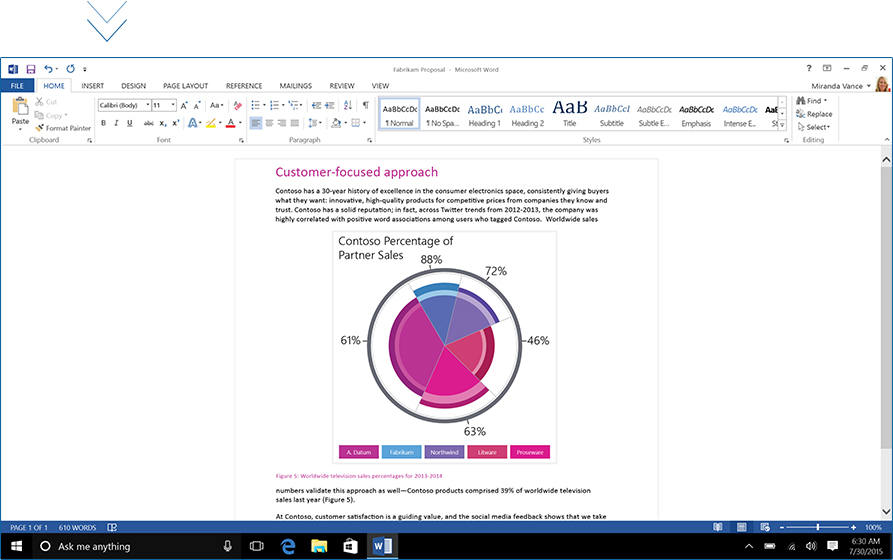Toggle Bold formatting

click(103, 123)
